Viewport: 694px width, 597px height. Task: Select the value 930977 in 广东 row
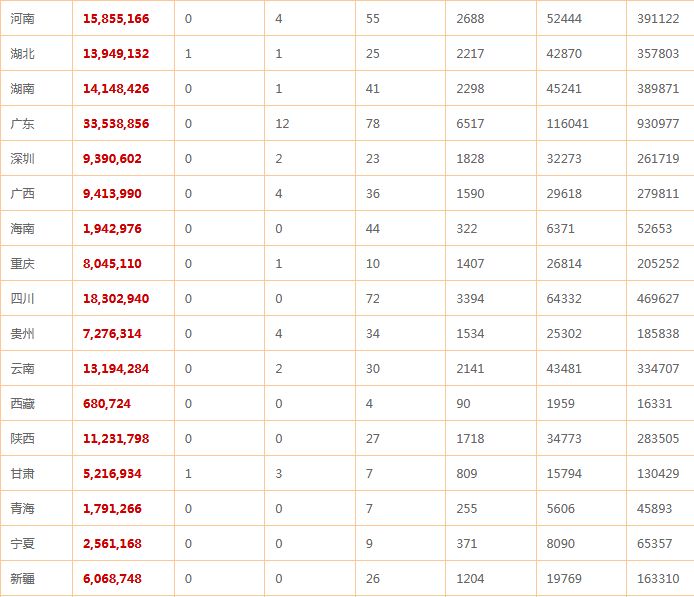click(x=657, y=123)
